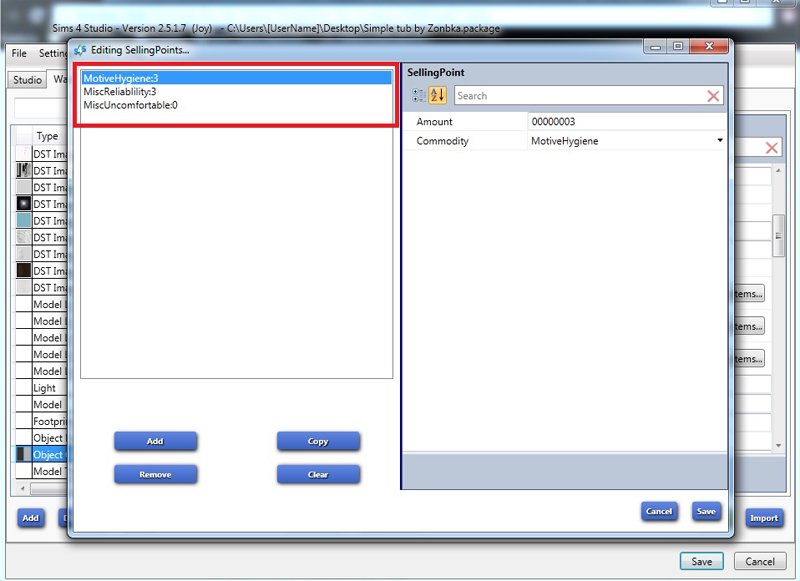
Task: Clear the search with the red X
Action: pyautogui.click(x=713, y=96)
